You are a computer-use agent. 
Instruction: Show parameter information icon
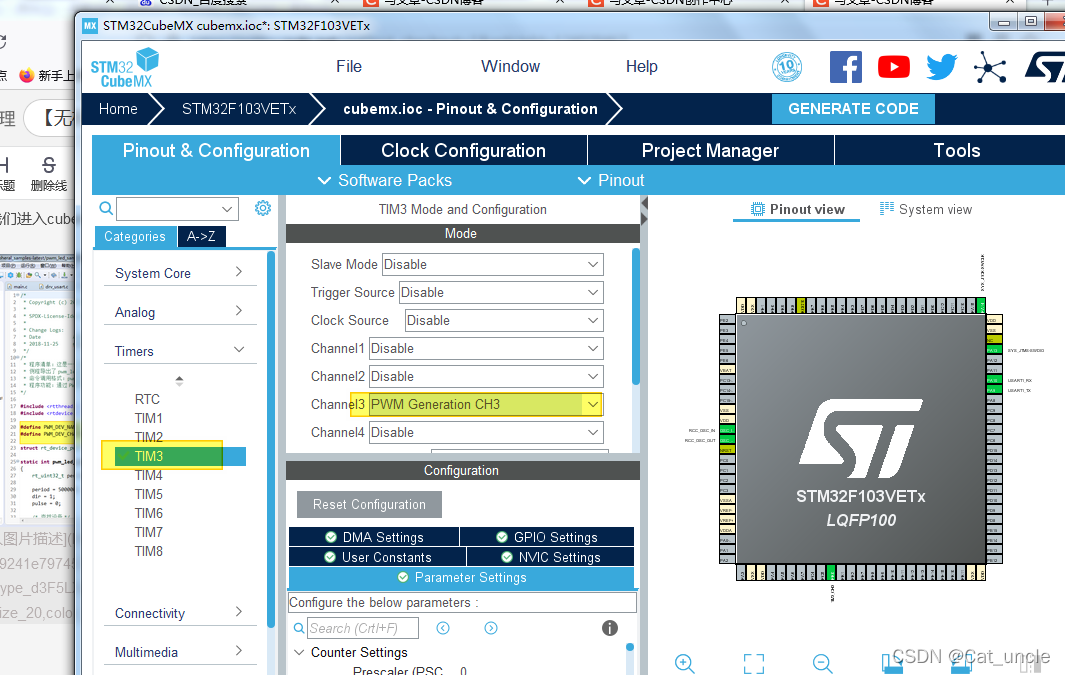610,628
